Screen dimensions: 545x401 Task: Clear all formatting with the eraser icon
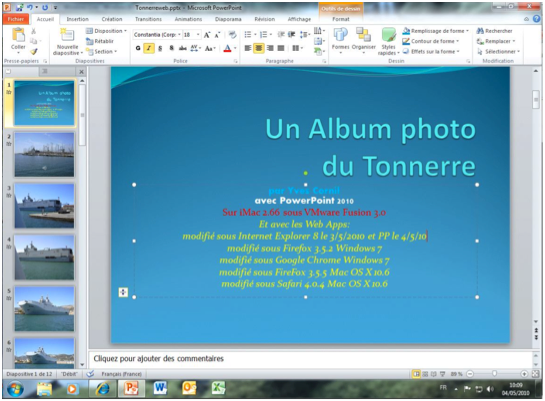(x=233, y=35)
